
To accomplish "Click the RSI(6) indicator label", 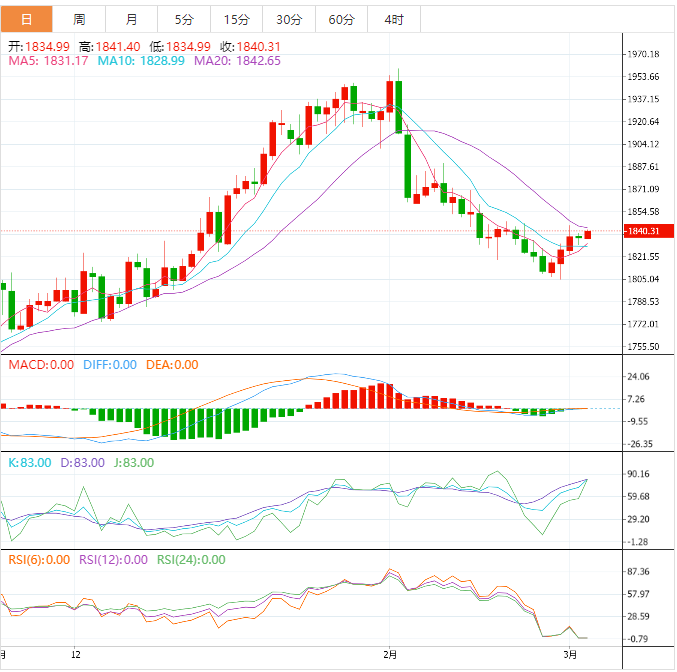I will (x=39, y=560).
